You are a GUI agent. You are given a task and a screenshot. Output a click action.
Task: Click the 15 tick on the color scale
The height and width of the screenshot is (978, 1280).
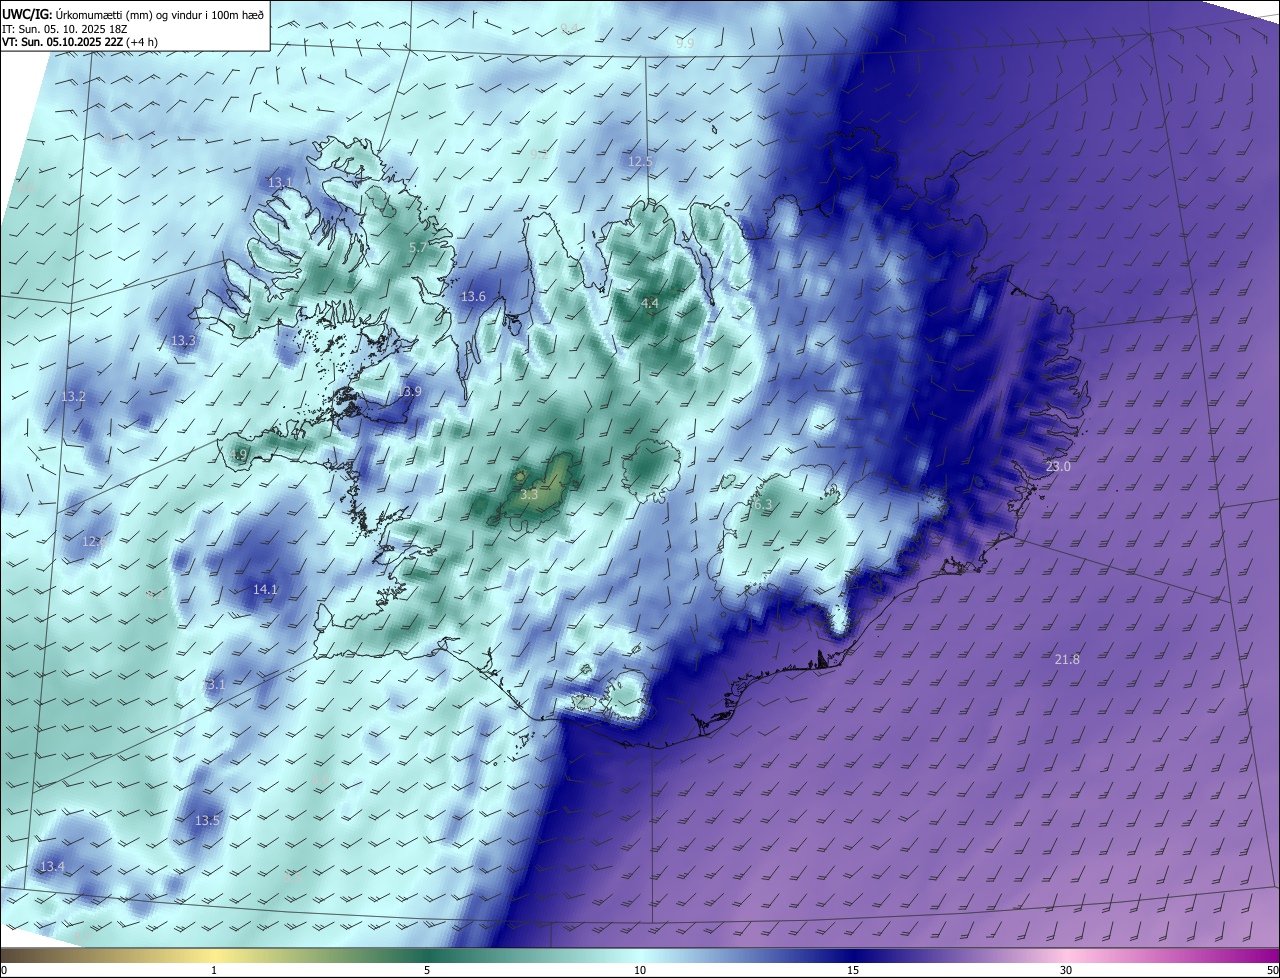point(853,971)
